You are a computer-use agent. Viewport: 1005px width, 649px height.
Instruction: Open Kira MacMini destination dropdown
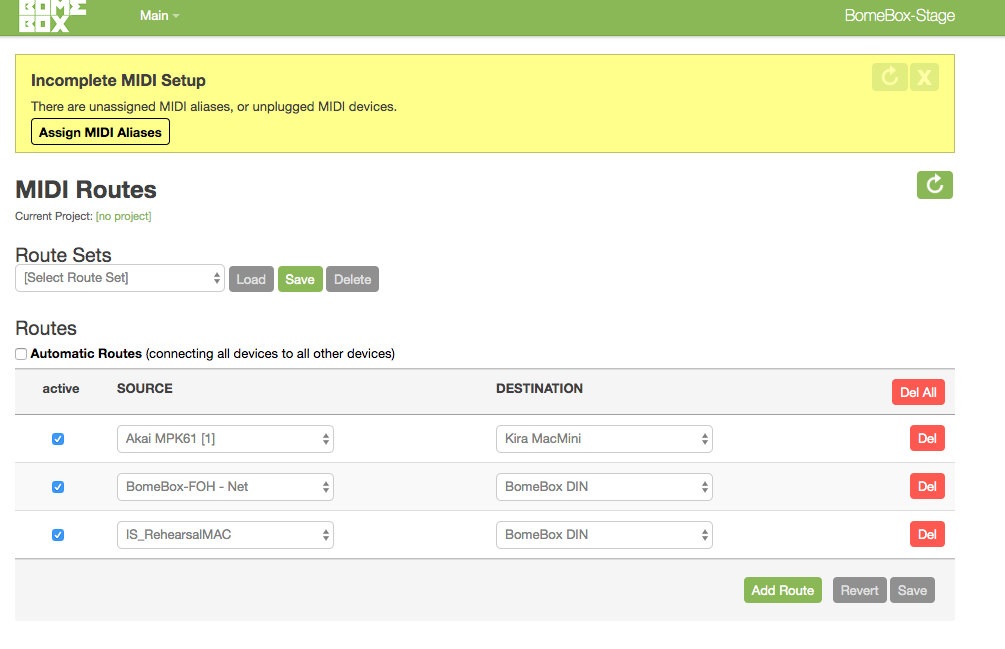[604, 439]
